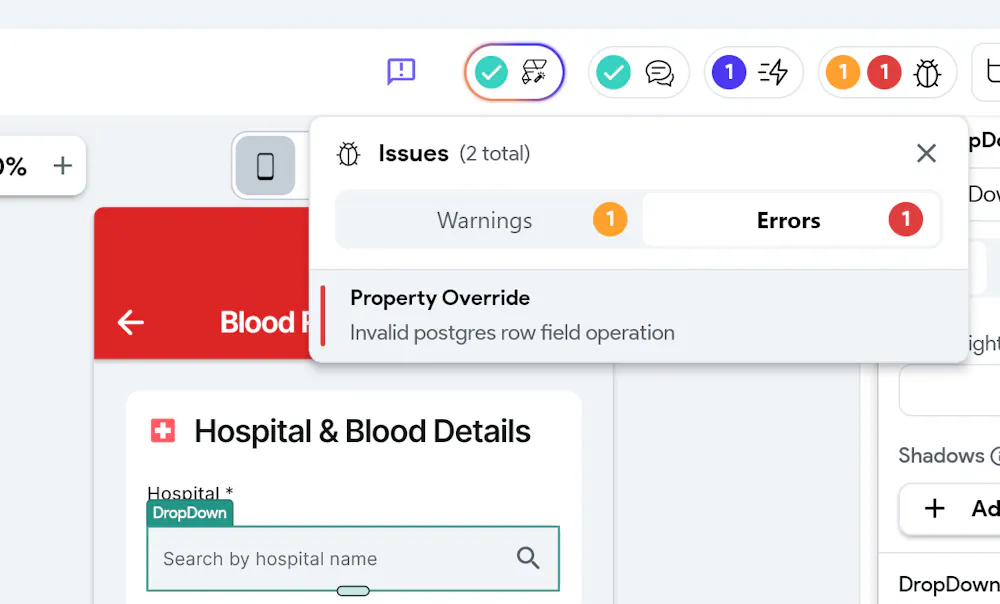Open the AI theme wand icon button

point(534,72)
